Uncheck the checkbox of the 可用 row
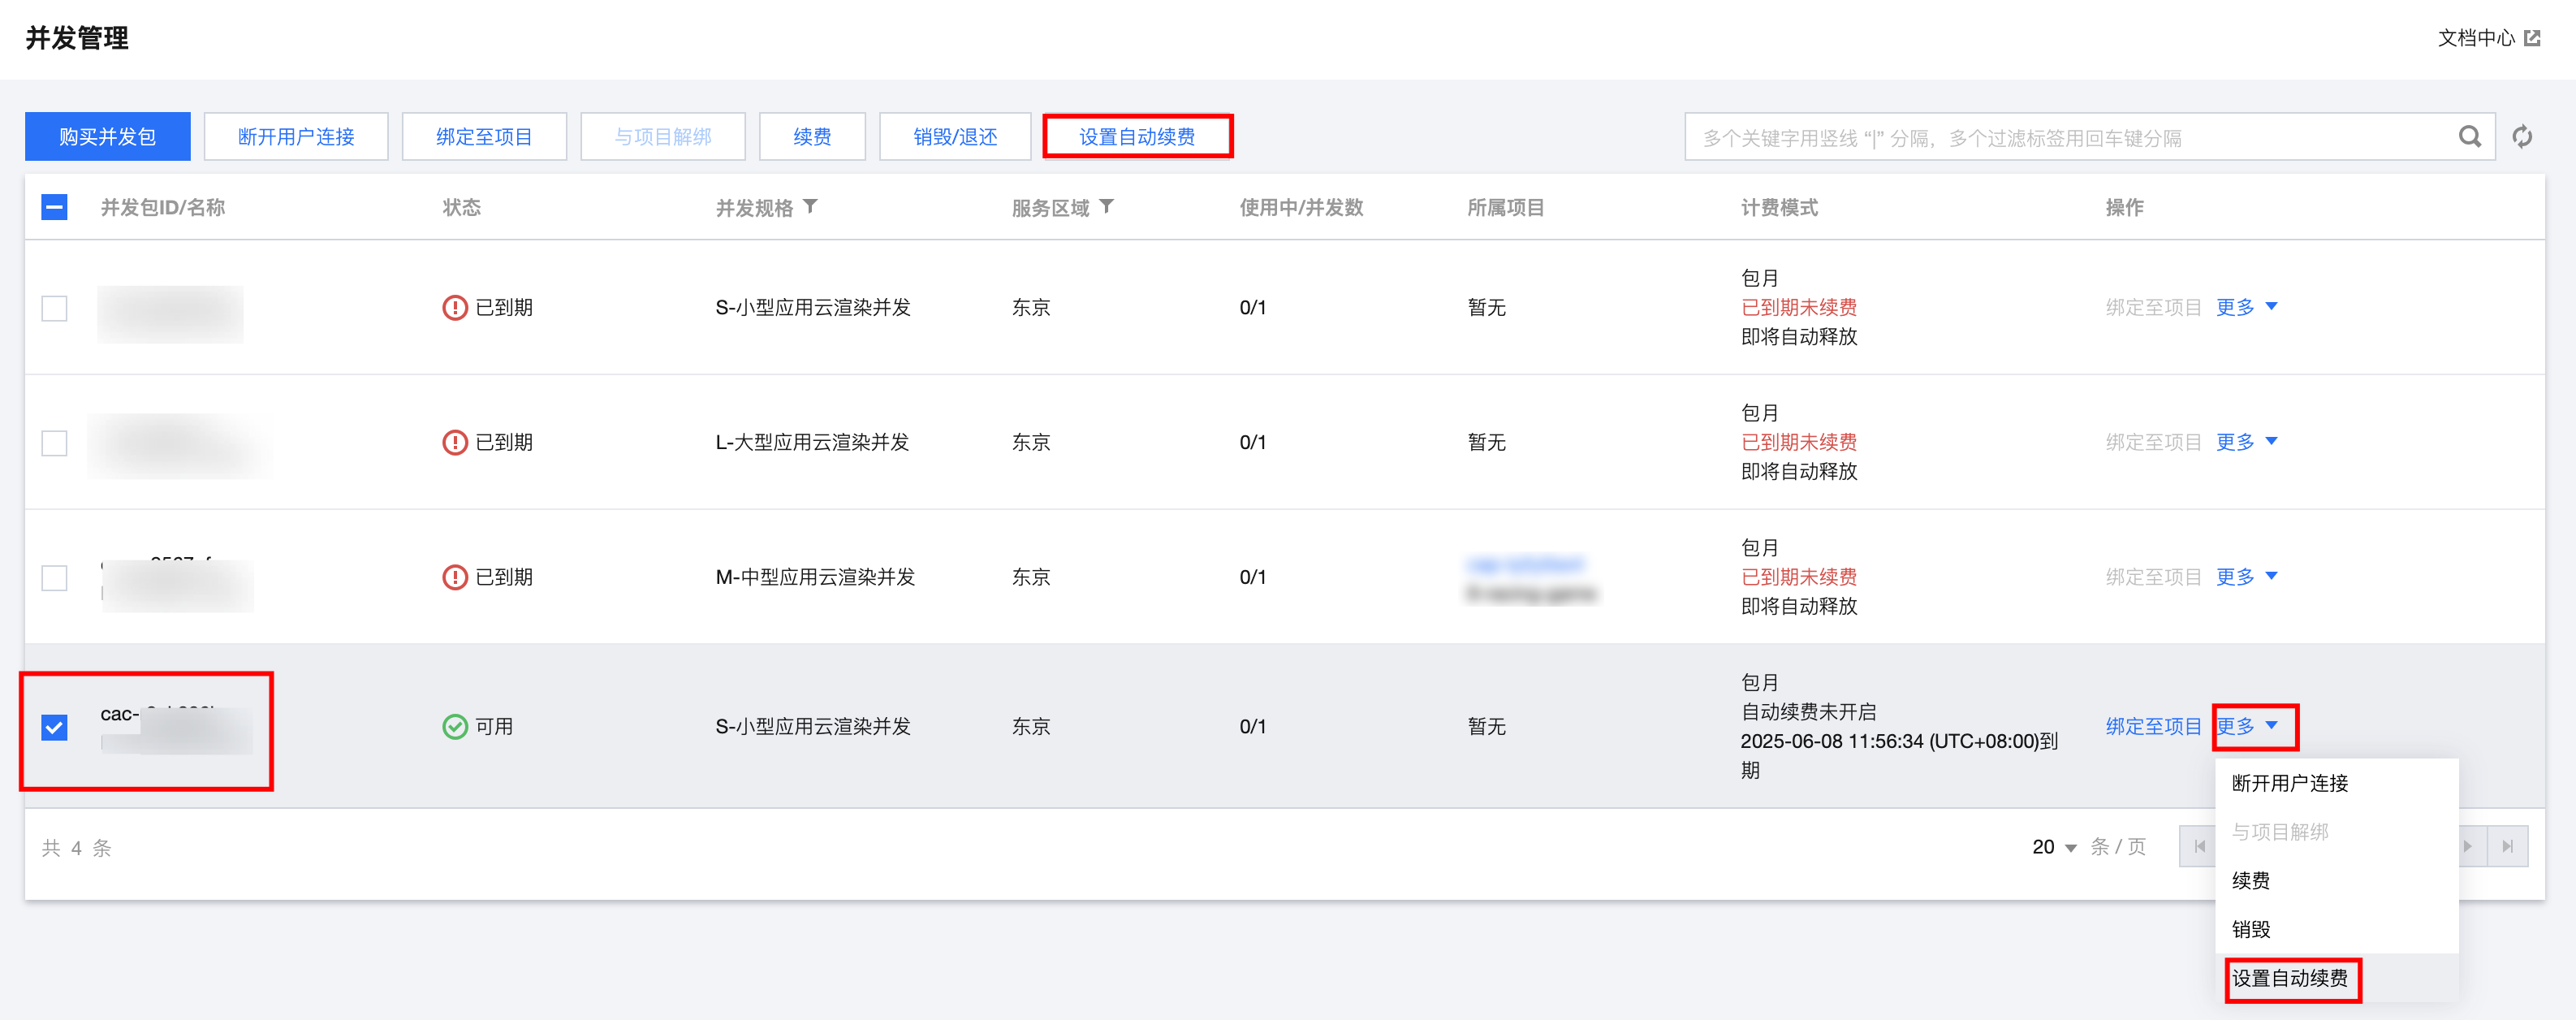Image resolution: width=2576 pixels, height=1020 pixels. [x=54, y=727]
